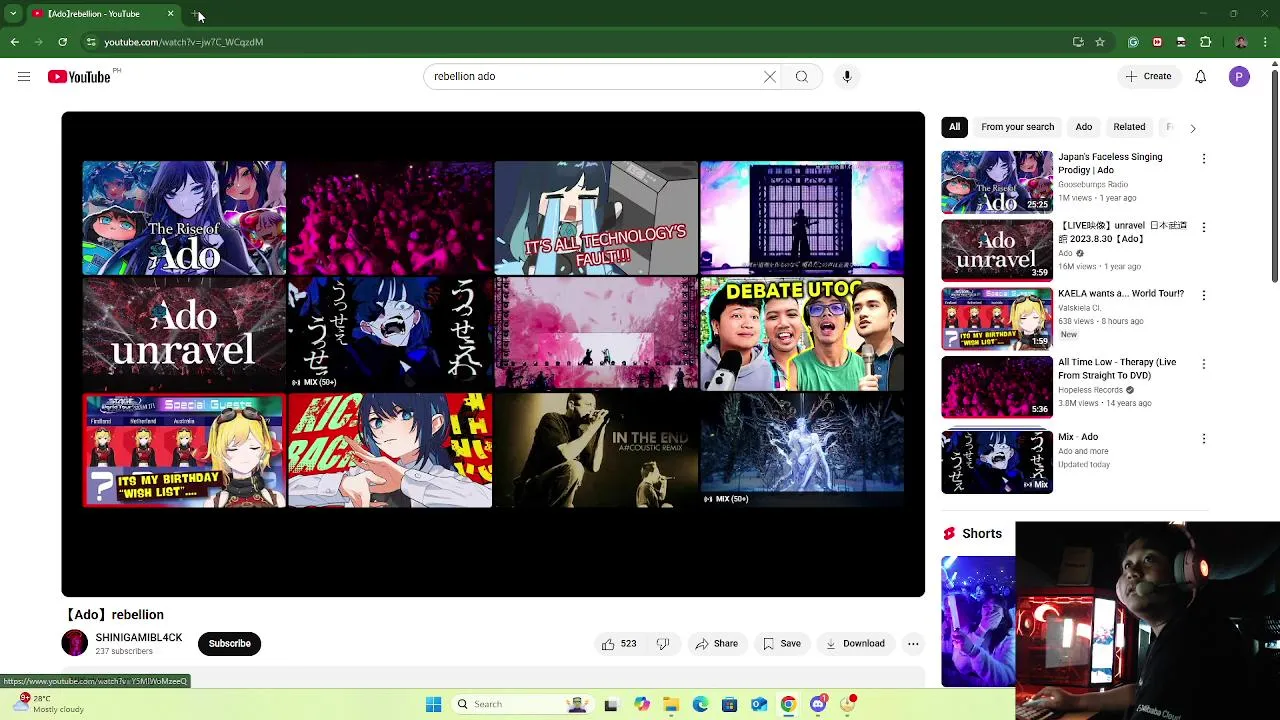Image resolution: width=1280 pixels, height=720 pixels.
Task: Open Microsoft Edge from taskbar
Action: pos(700,704)
